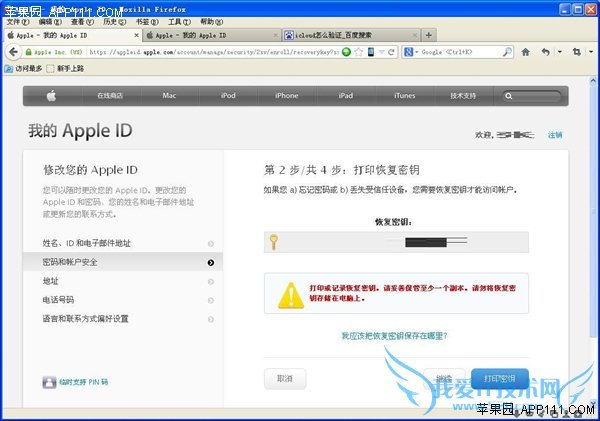The image size is (600, 421).
Task: Click the blue 打印密钥 button
Action: [500, 379]
